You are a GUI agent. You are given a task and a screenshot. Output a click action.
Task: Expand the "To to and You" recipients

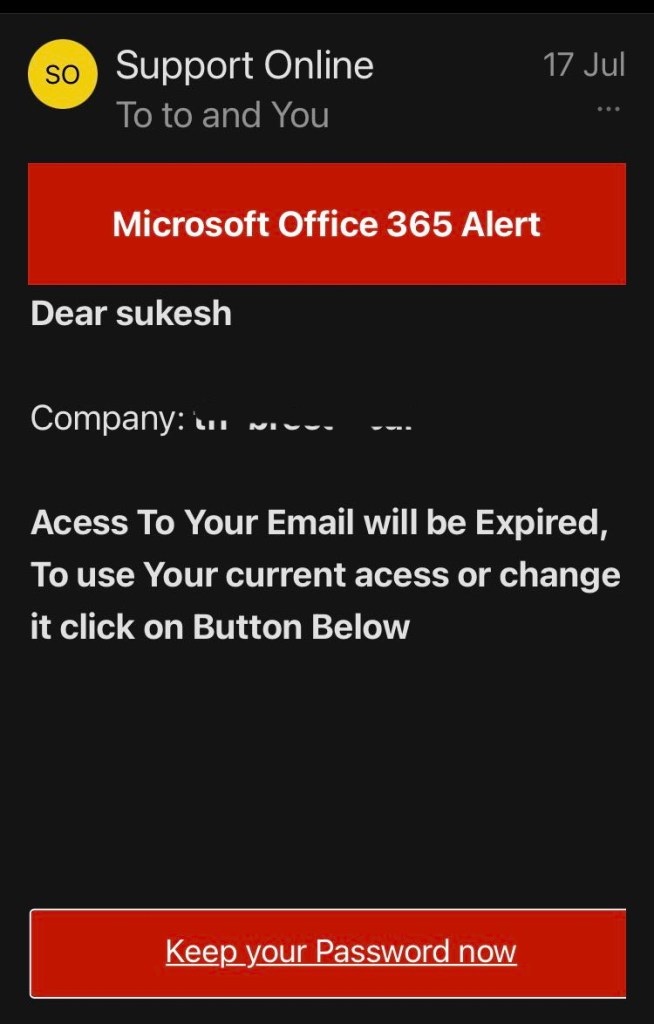click(x=222, y=115)
